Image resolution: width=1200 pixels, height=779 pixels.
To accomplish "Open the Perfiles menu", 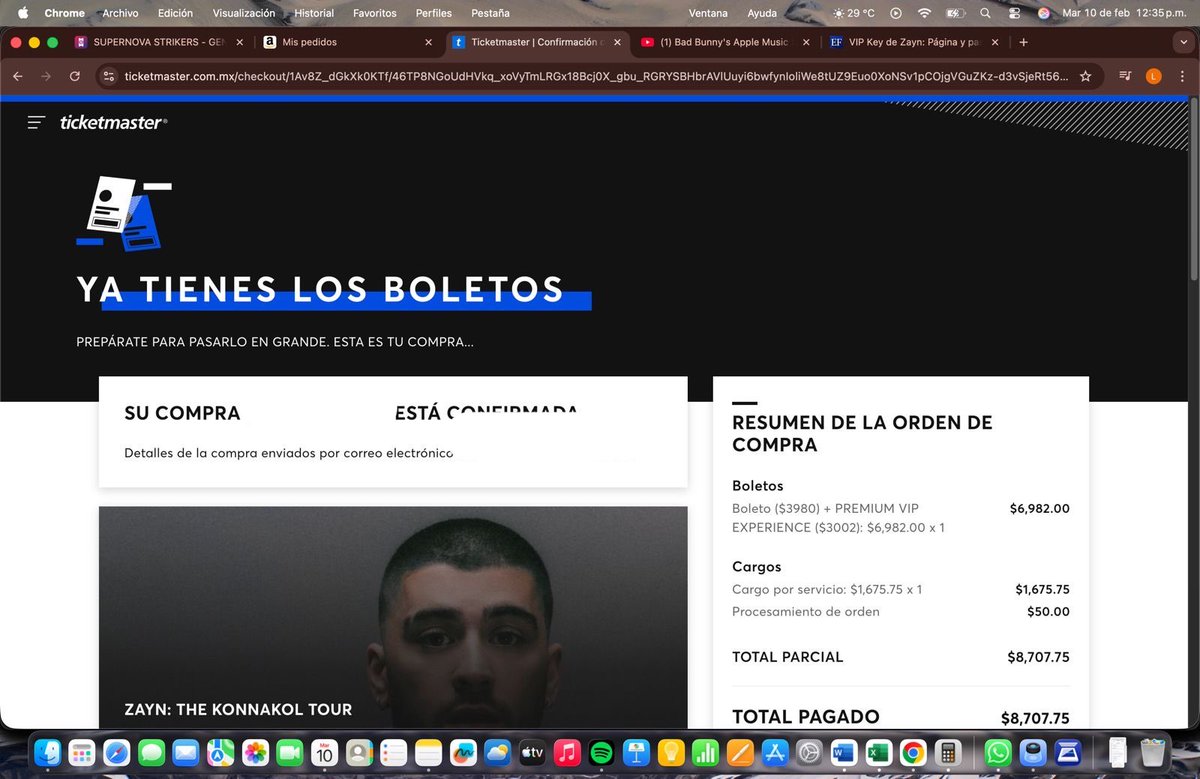I will point(434,13).
